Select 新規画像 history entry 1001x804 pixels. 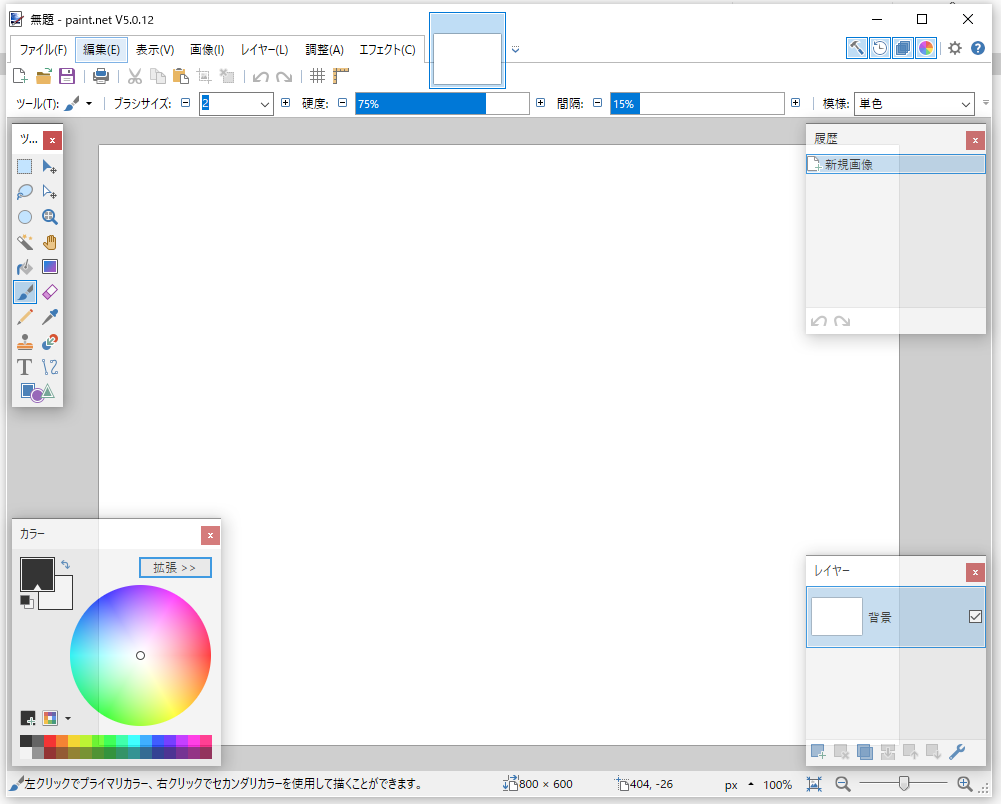coord(896,164)
